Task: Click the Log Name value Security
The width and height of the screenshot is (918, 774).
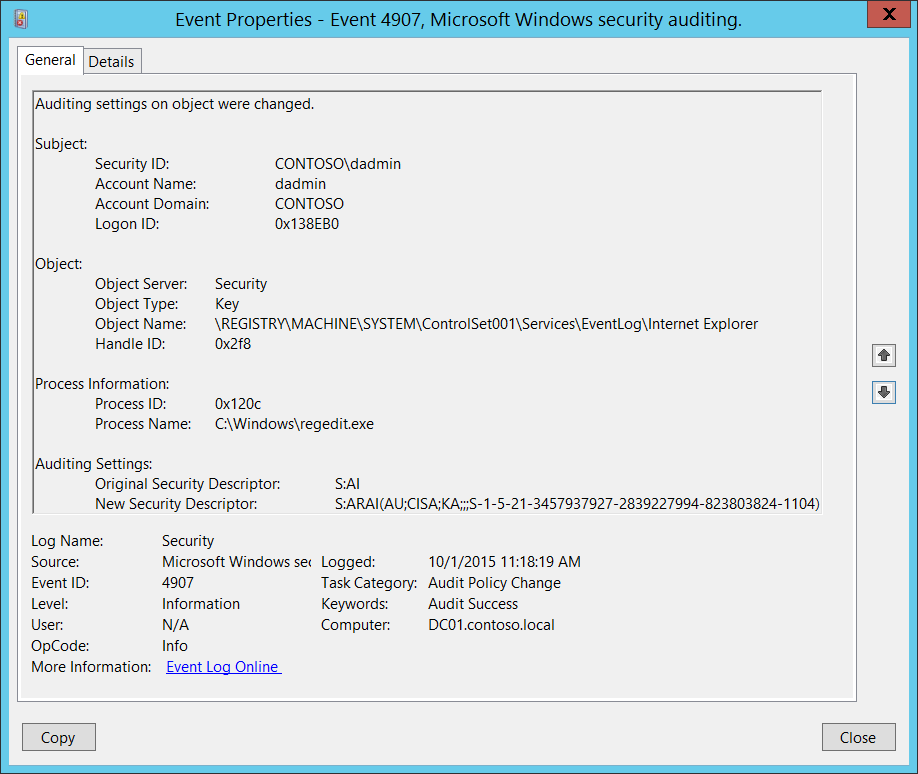Action: [188, 541]
